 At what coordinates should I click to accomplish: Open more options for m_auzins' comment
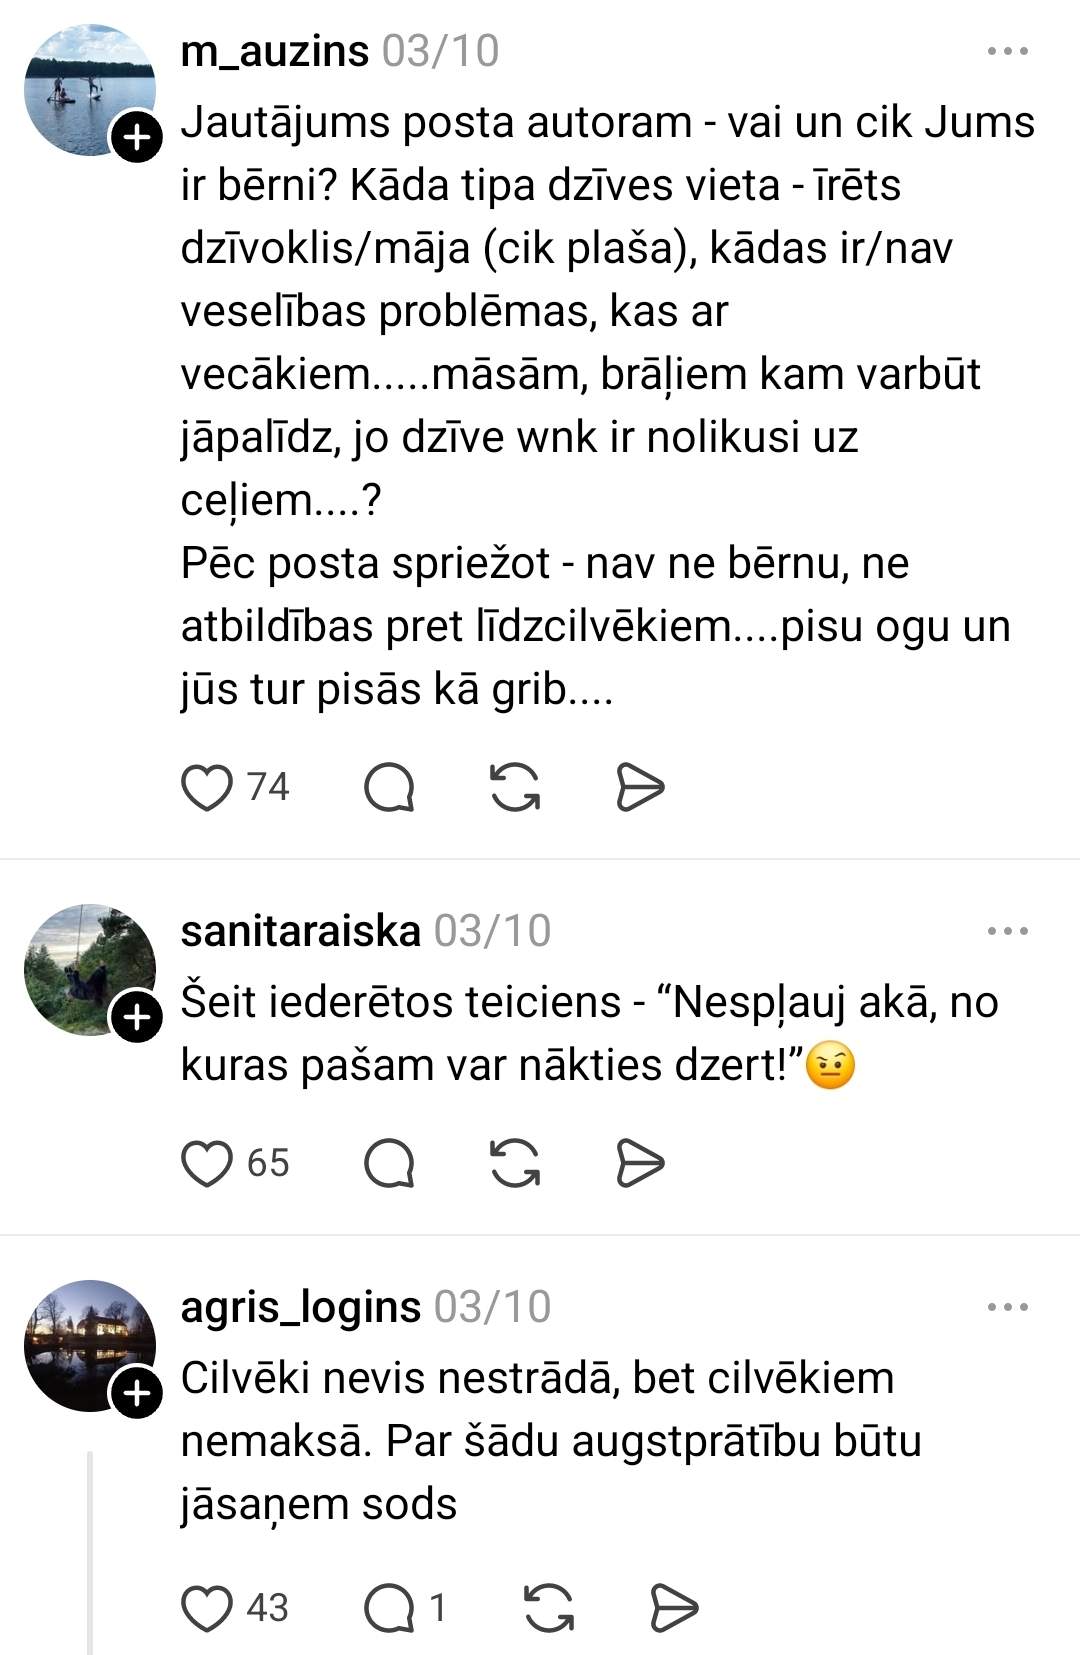pos(1007,51)
